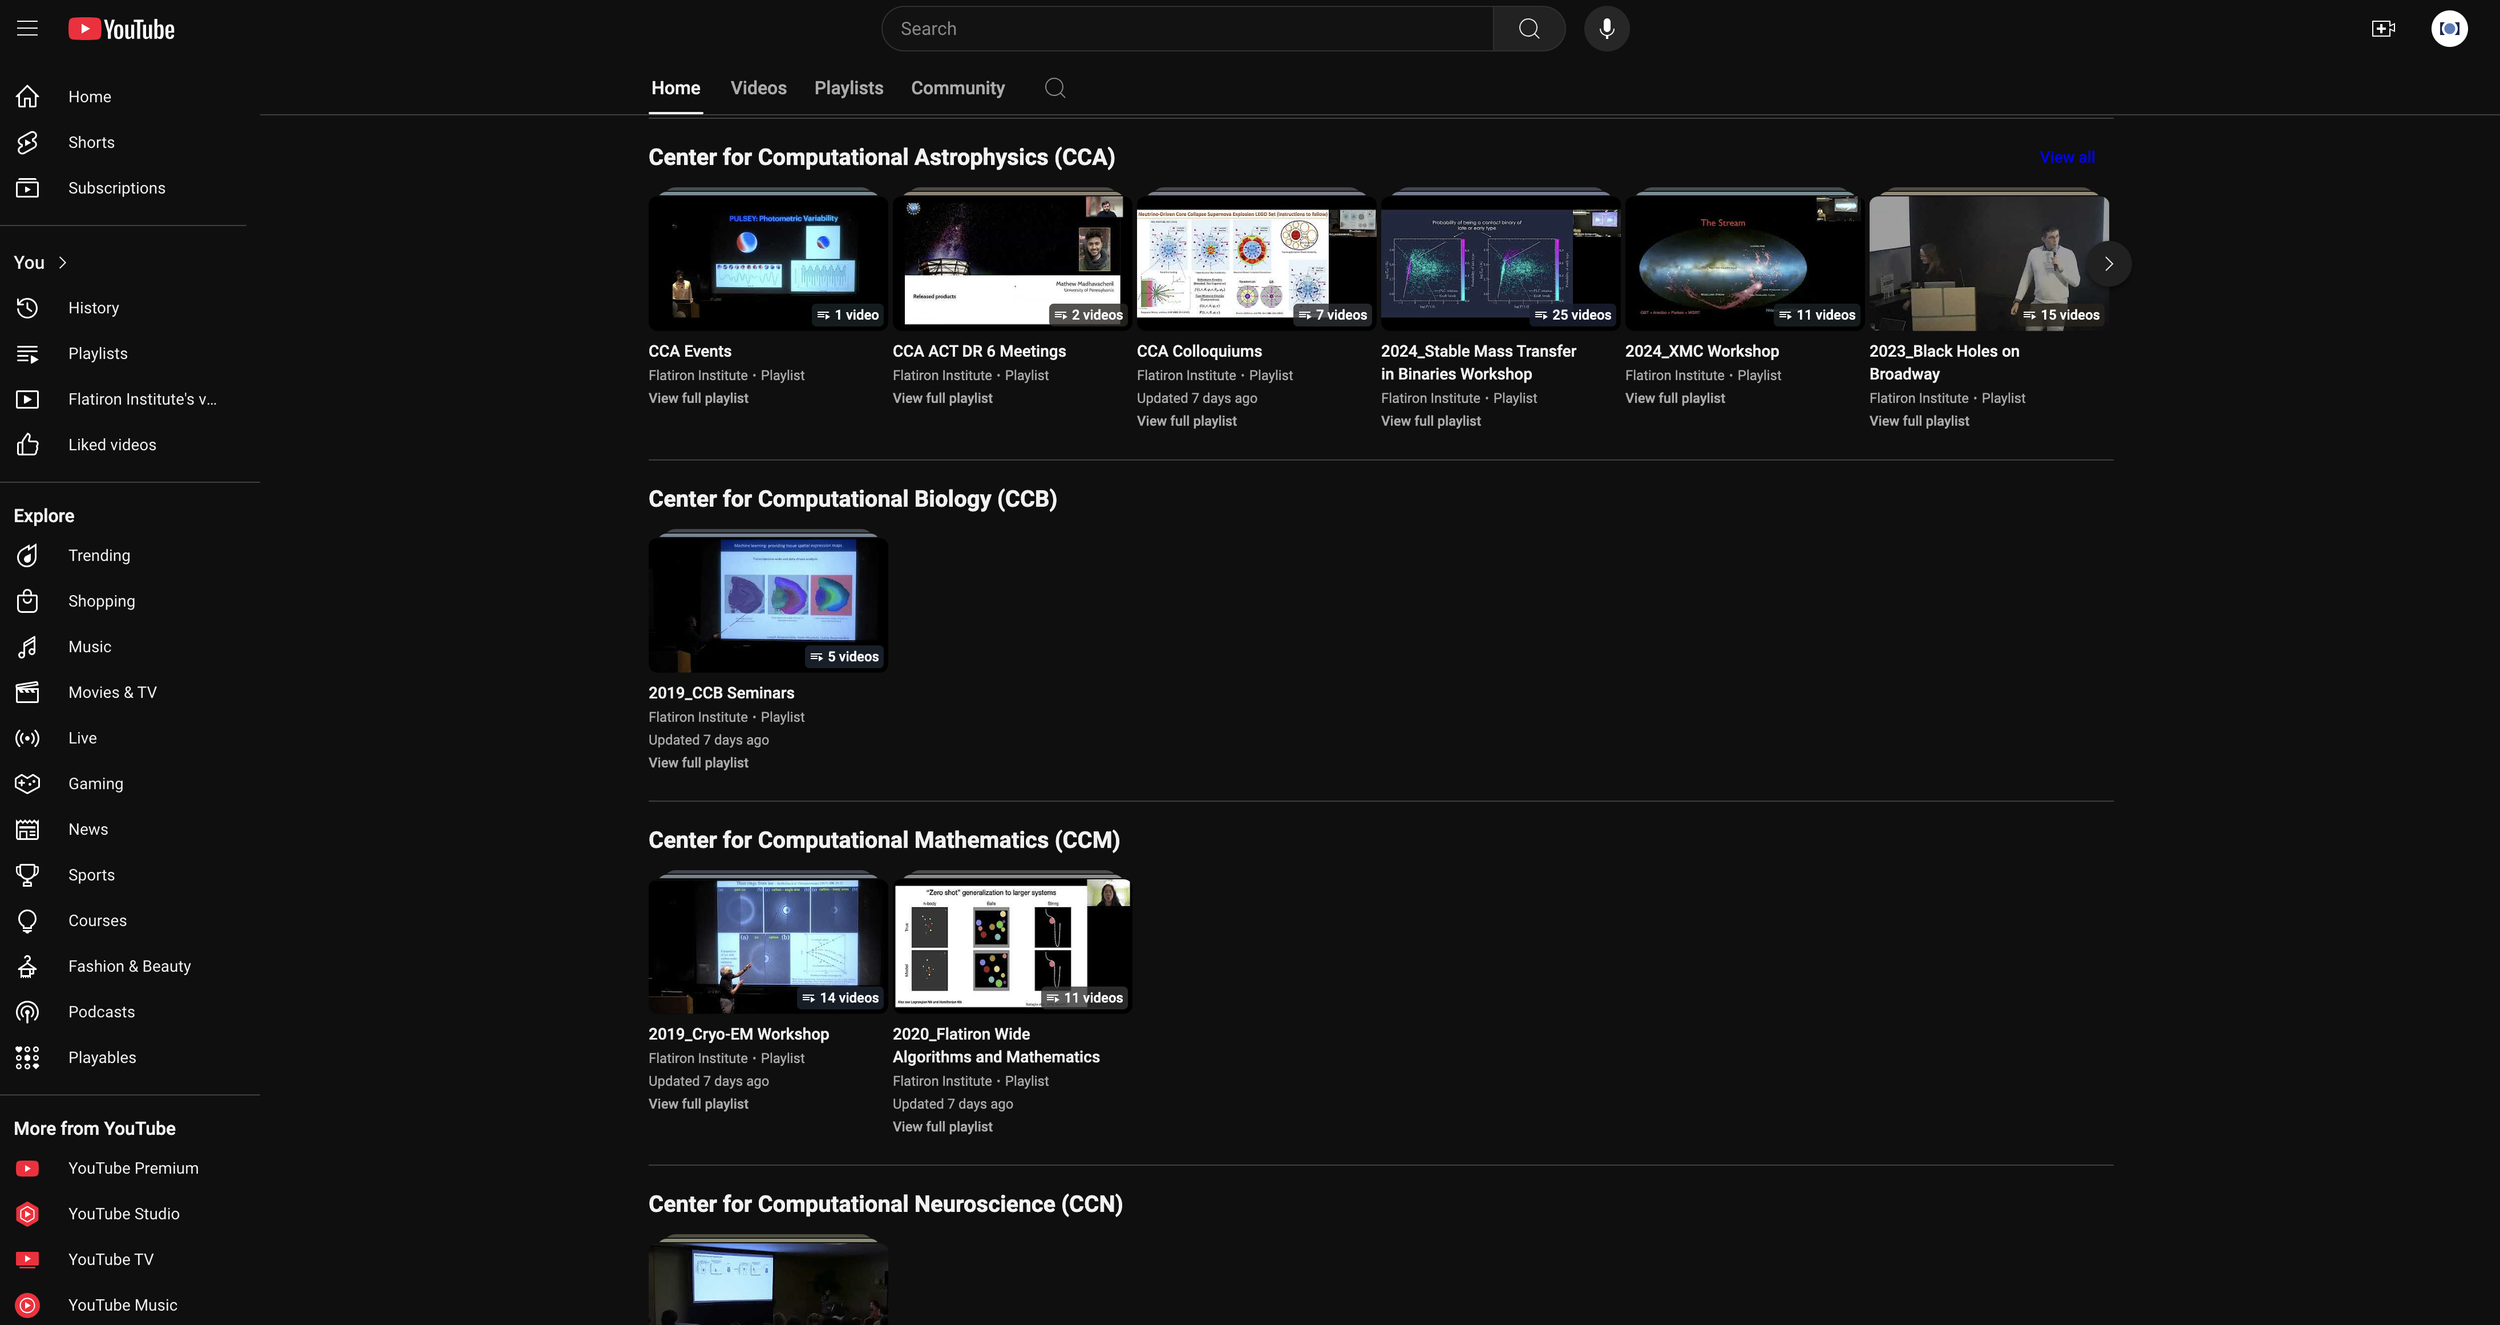View full playlist for 2019_Cryo-EM Workshop
Image resolution: width=2500 pixels, height=1325 pixels.
click(x=698, y=1104)
